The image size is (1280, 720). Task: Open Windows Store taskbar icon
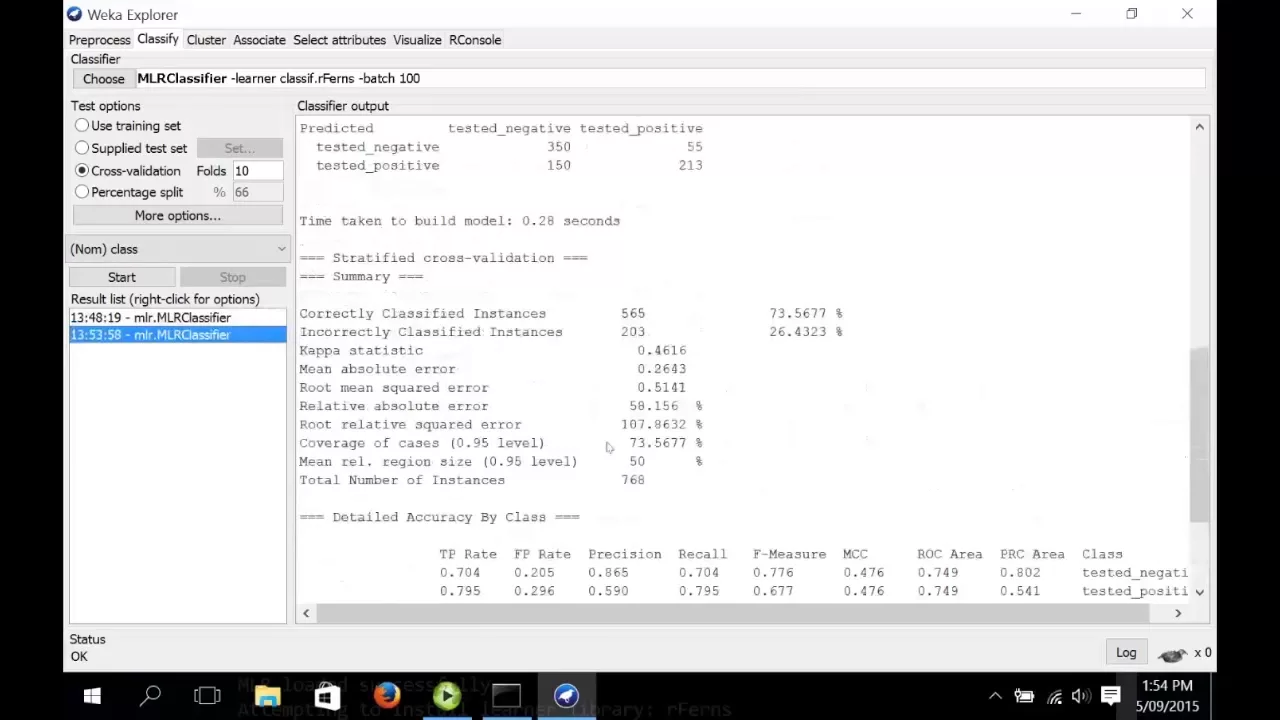point(327,696)
